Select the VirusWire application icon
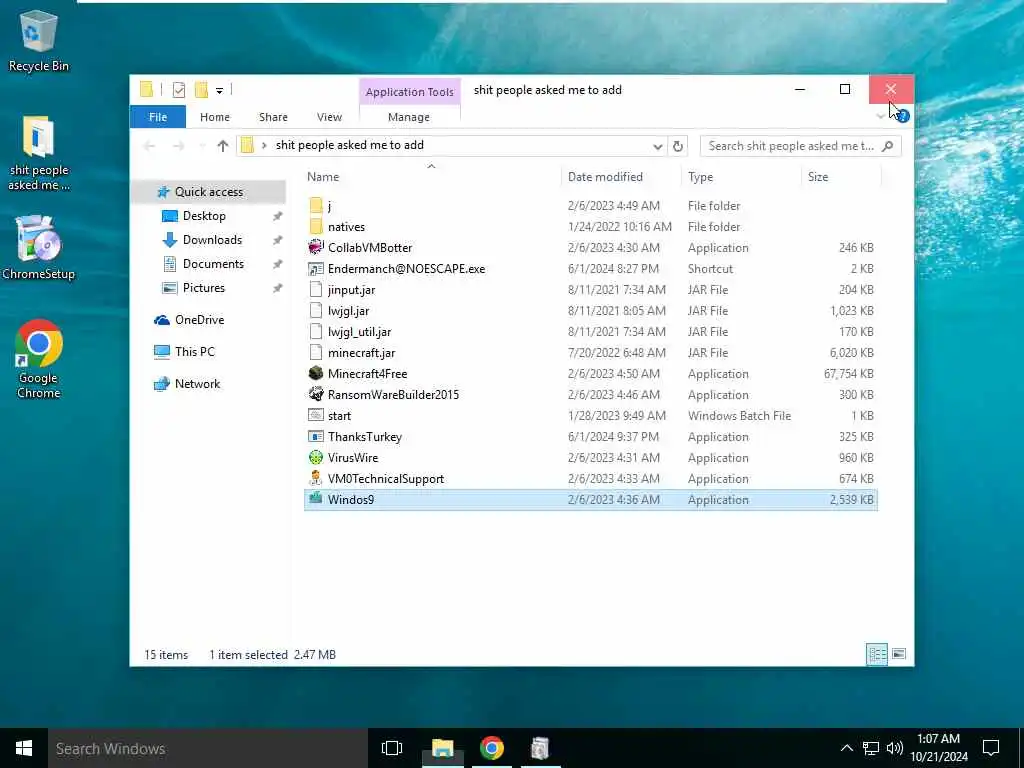 [315, 457]
